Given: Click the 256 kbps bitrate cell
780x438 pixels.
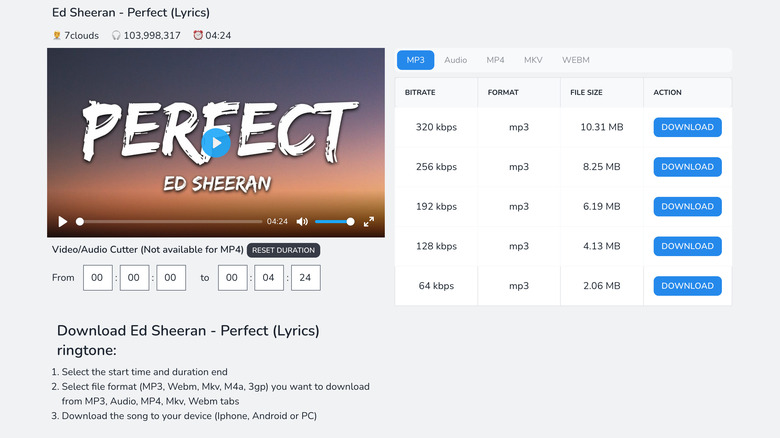Looking at the screenshot, I should (436, 167).
